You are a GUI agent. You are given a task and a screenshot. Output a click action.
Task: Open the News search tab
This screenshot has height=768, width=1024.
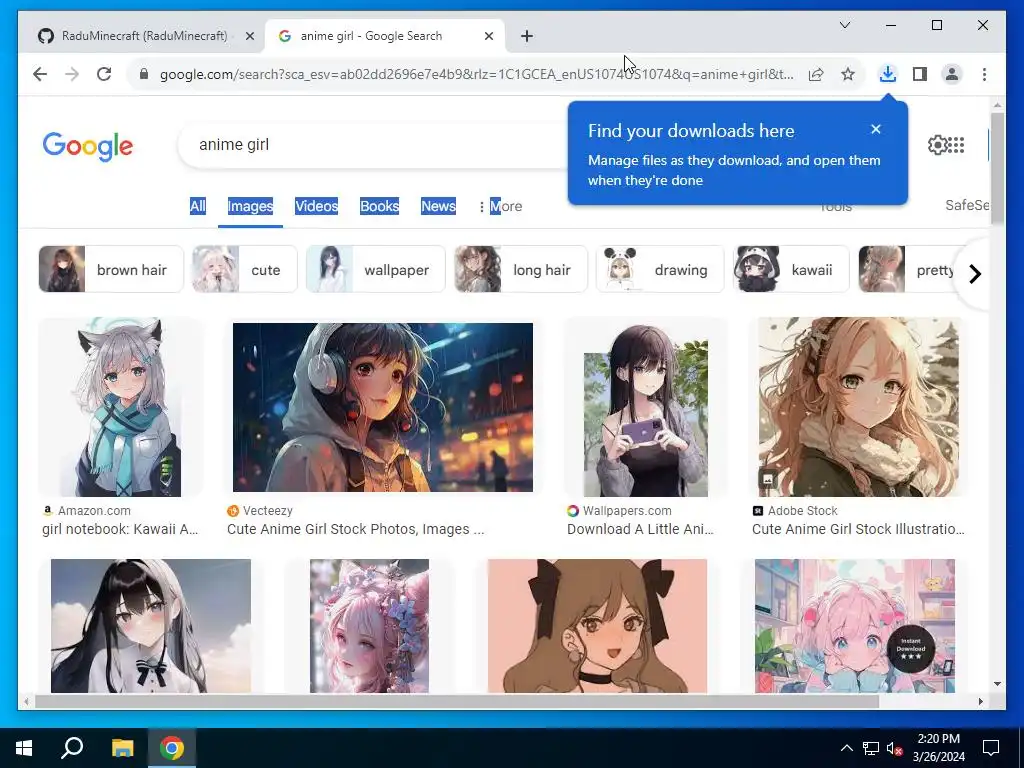click(438, 206)
